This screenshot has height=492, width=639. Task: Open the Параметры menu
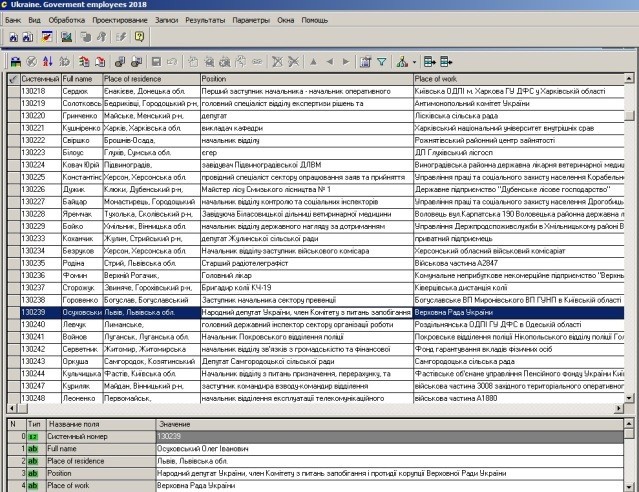point(250,19)
